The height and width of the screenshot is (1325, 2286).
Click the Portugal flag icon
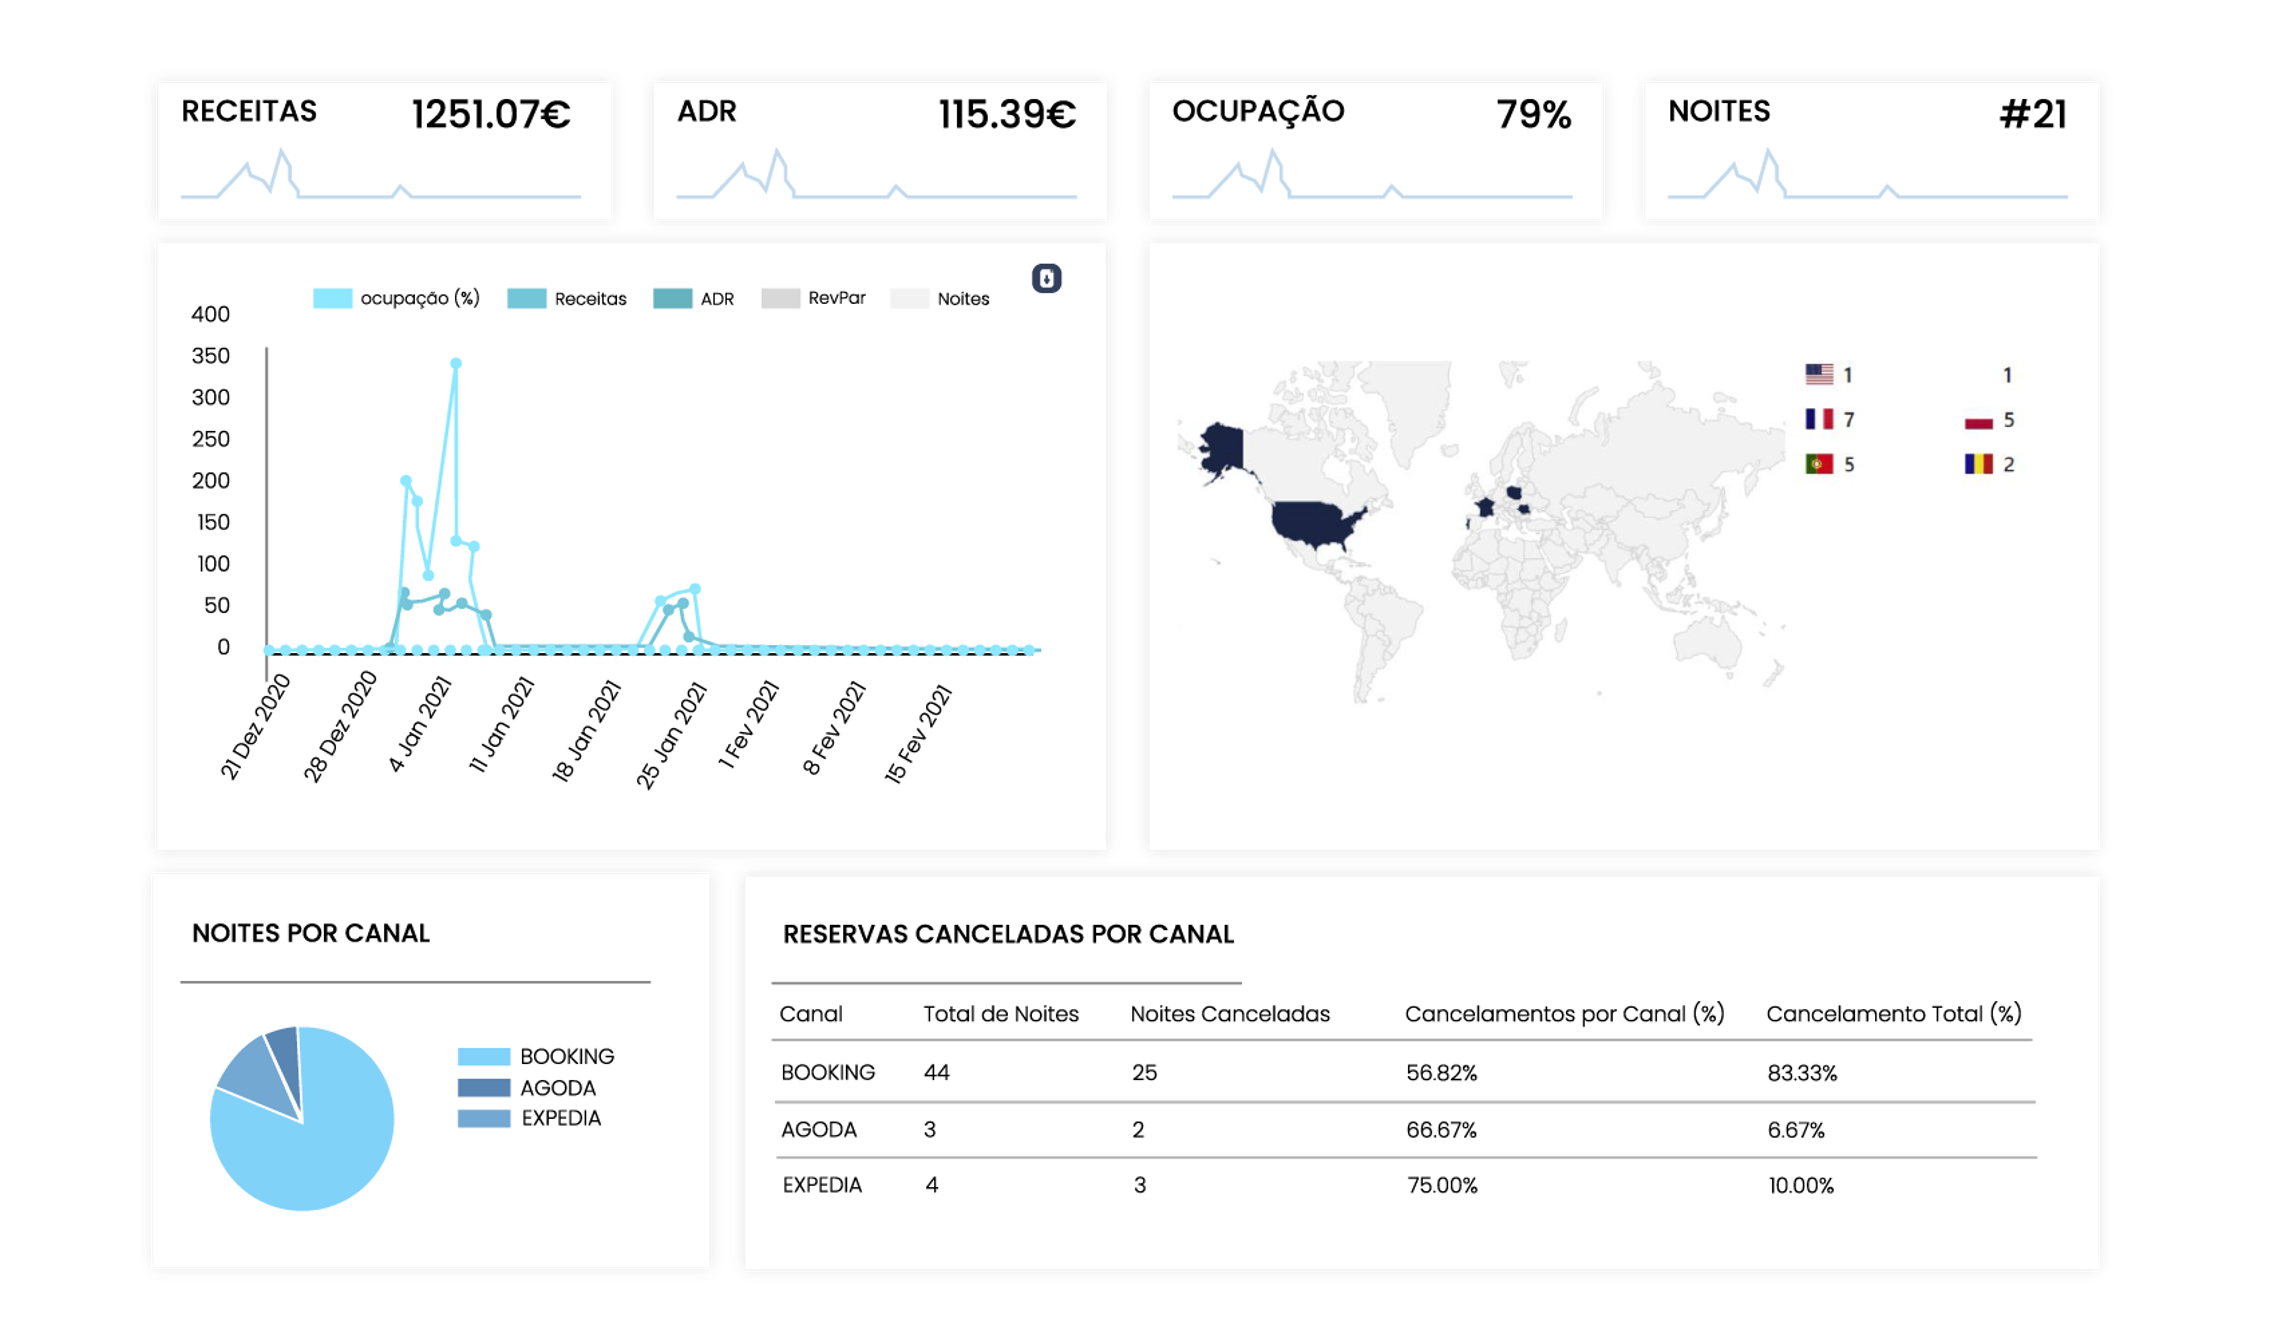tap(1818, 464)
